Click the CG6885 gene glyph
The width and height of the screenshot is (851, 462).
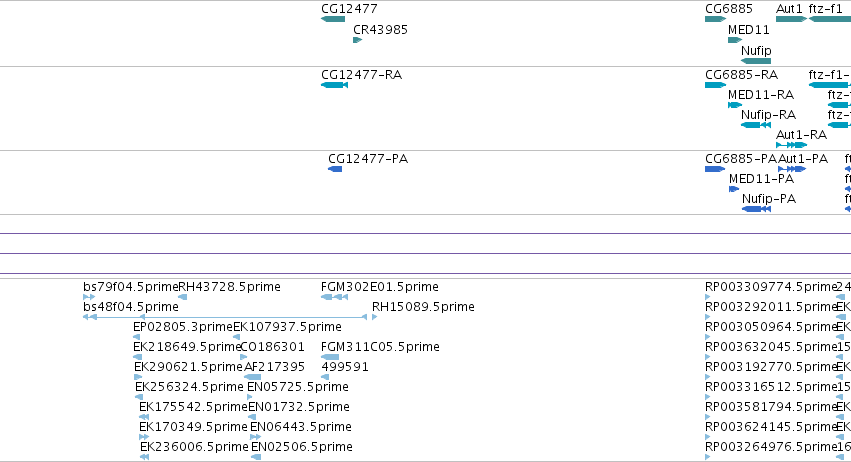click(715, 19)
